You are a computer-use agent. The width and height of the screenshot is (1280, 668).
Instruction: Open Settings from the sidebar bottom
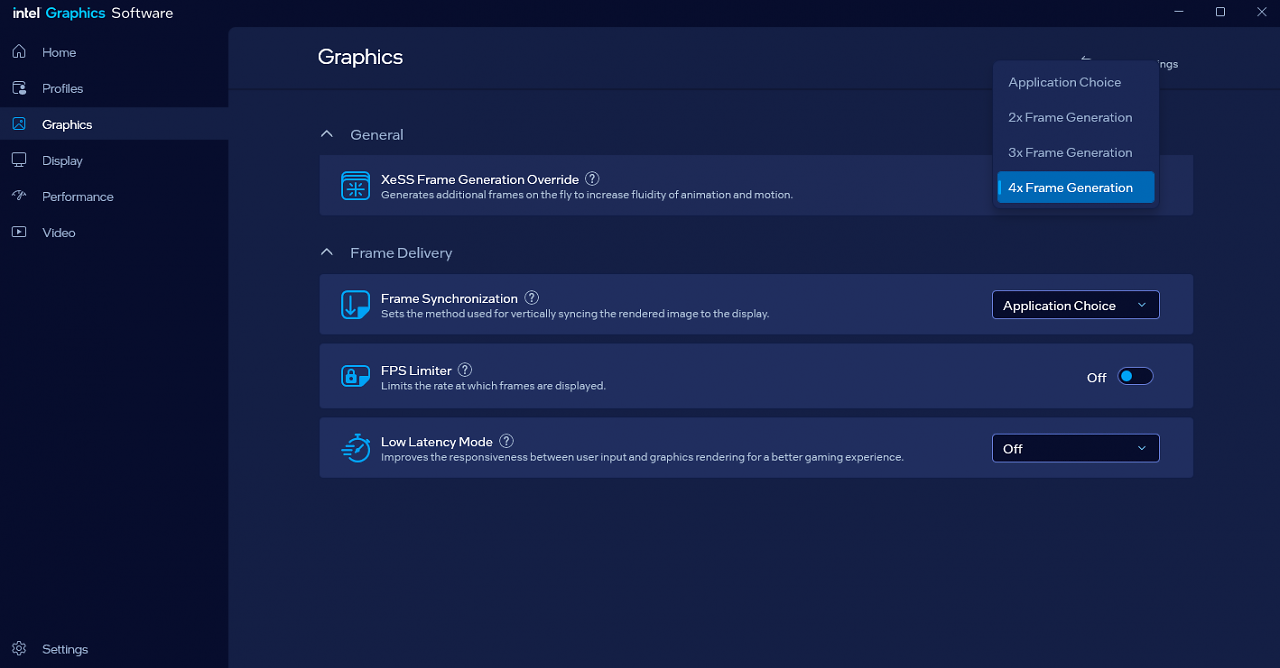pyautogui.click(x=114, y=649)
